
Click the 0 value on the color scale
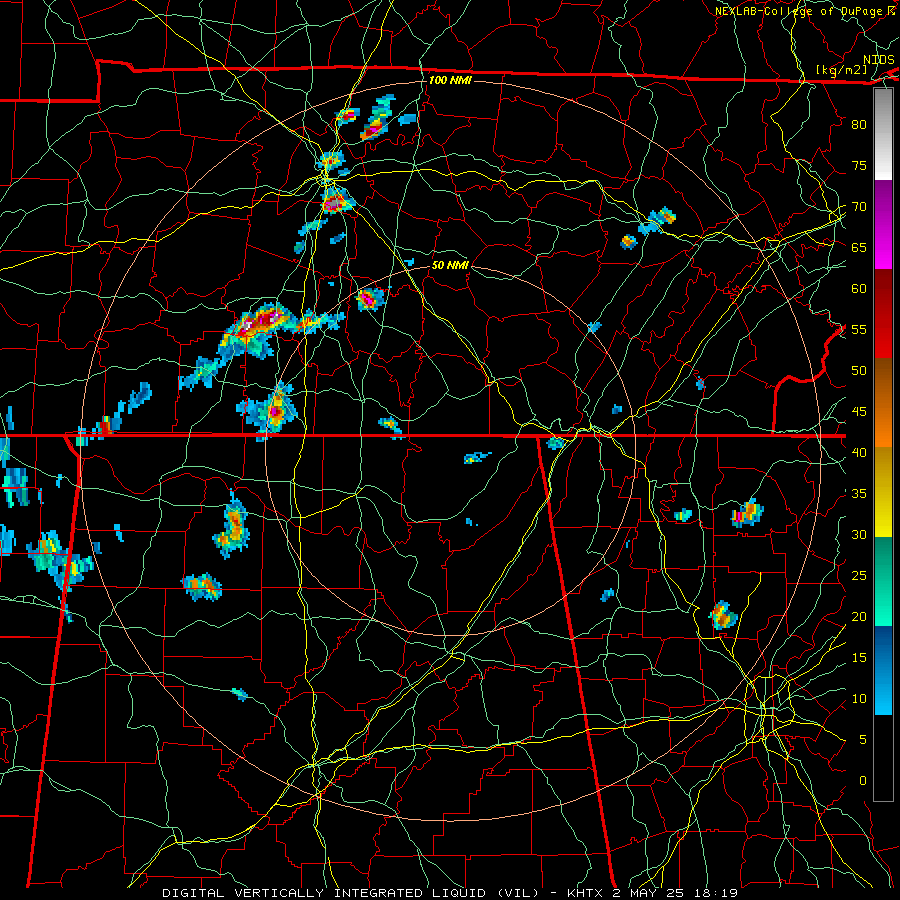pyautogui.click(x=863, y=781)
